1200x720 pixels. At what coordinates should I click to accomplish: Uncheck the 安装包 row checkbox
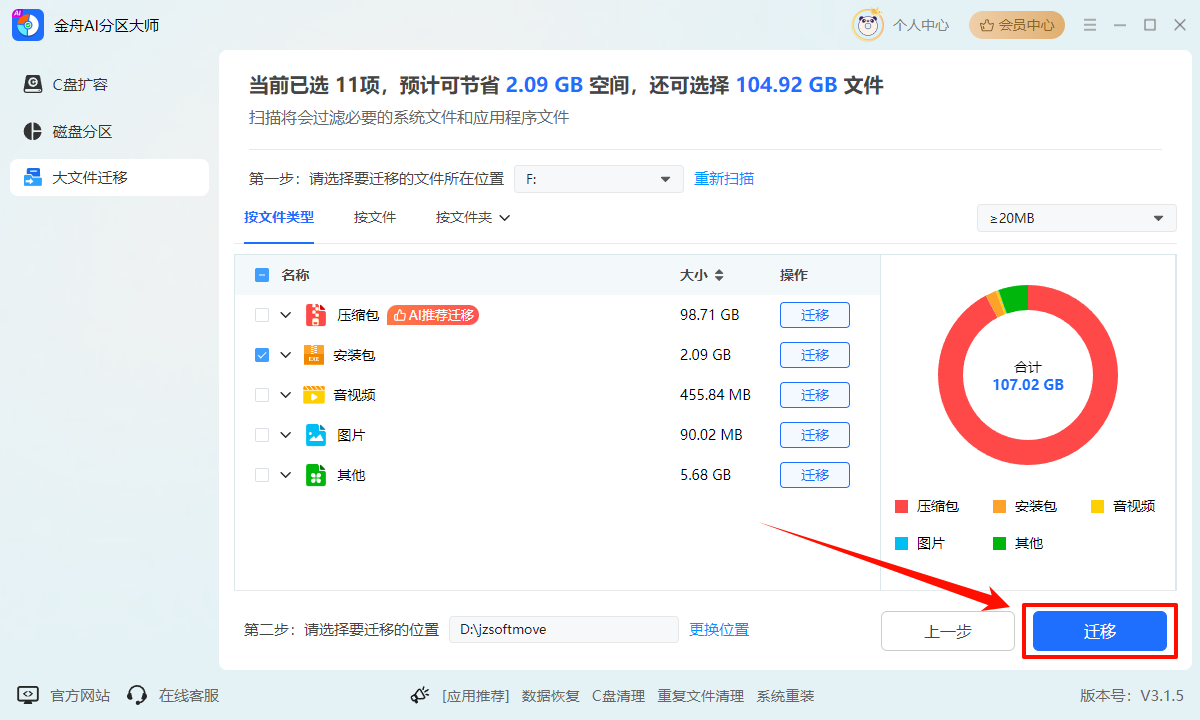[262, 355]
